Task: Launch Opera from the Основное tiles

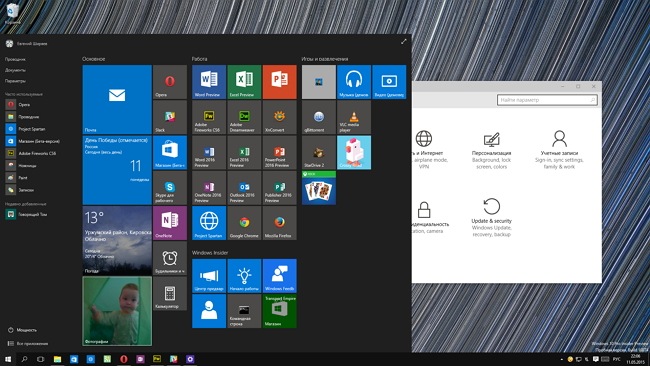Action: tap(170, 82)
